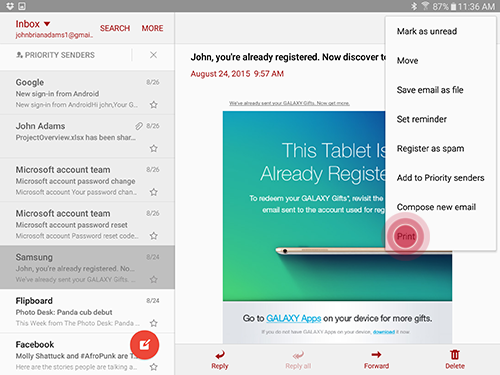The image size is (500, 375).
Task: Tap the tablet banner image in email
Action: tap(337, 206)
